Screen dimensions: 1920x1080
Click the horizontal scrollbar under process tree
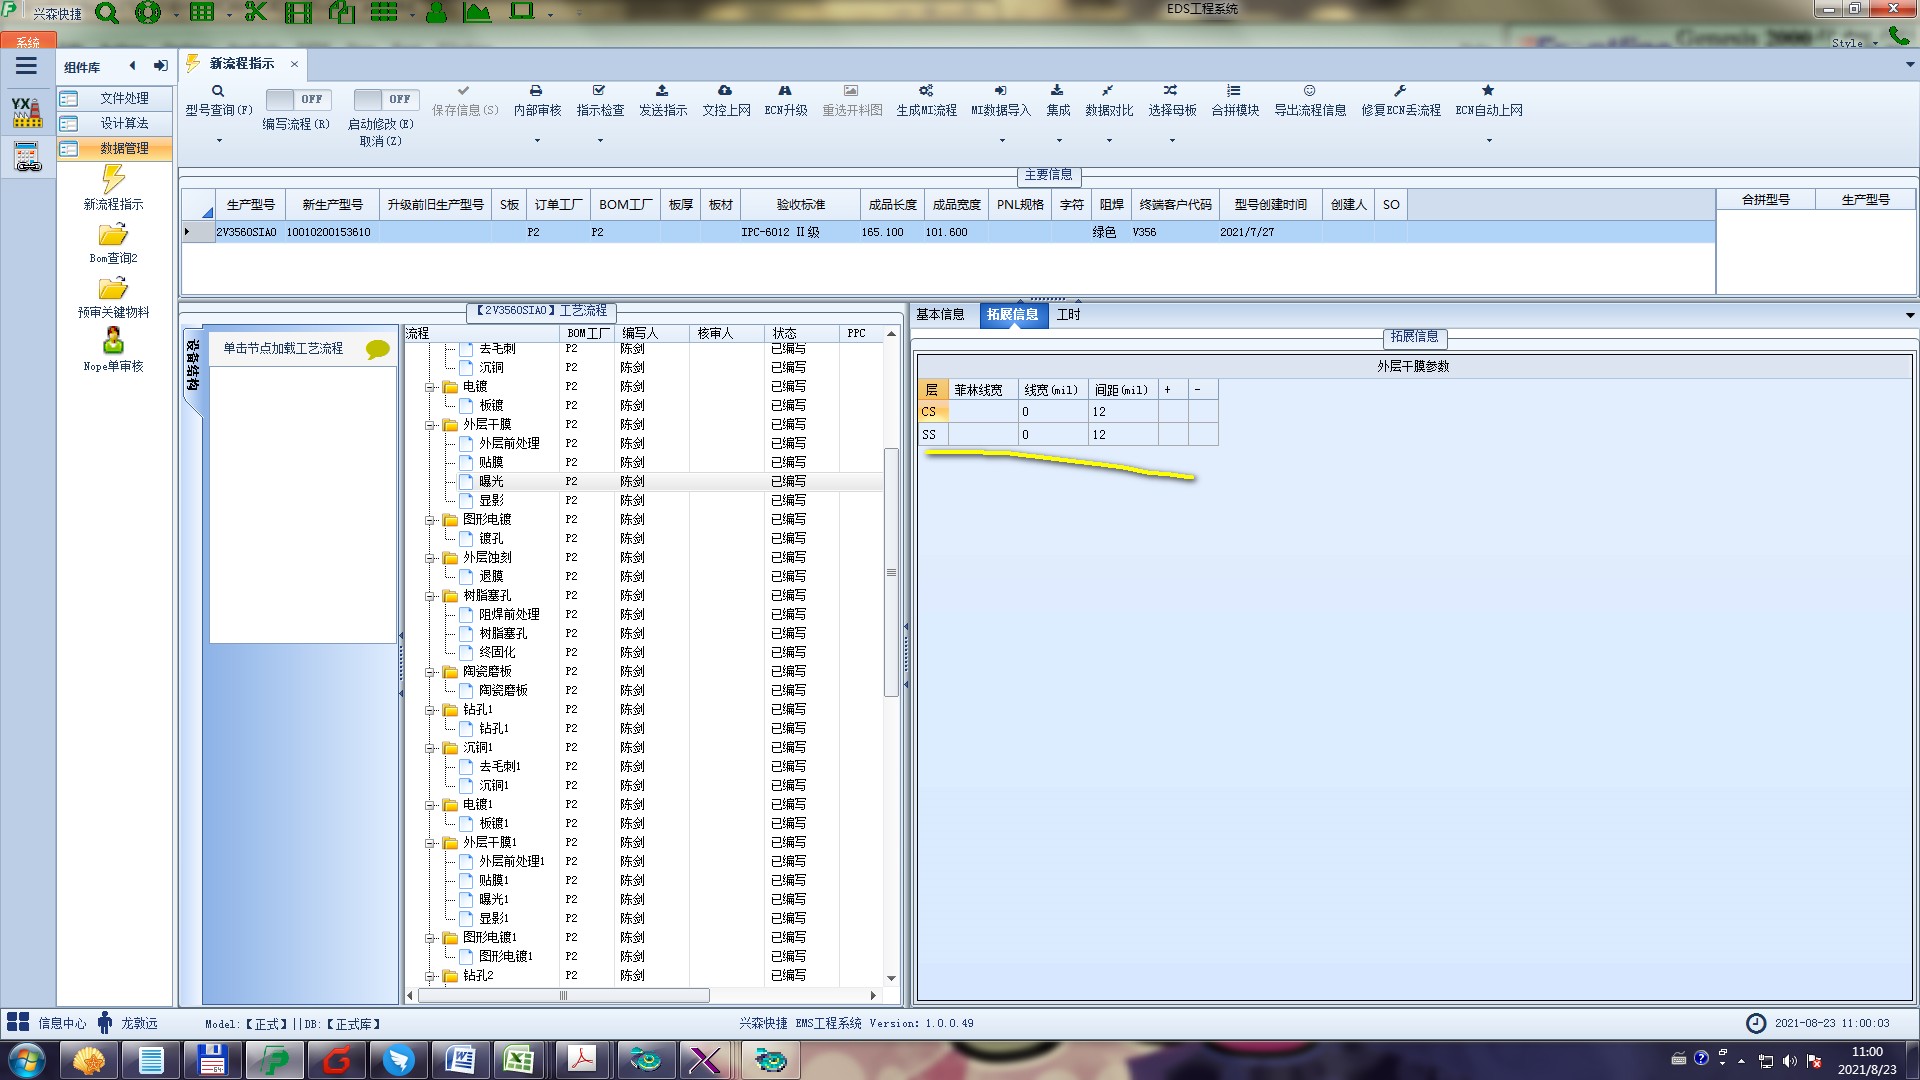coord(563,996)
